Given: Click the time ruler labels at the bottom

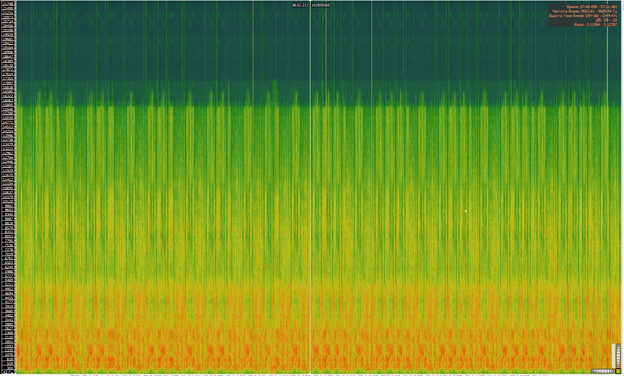Looking at the screenshot, I should click(x=310, y=375).
